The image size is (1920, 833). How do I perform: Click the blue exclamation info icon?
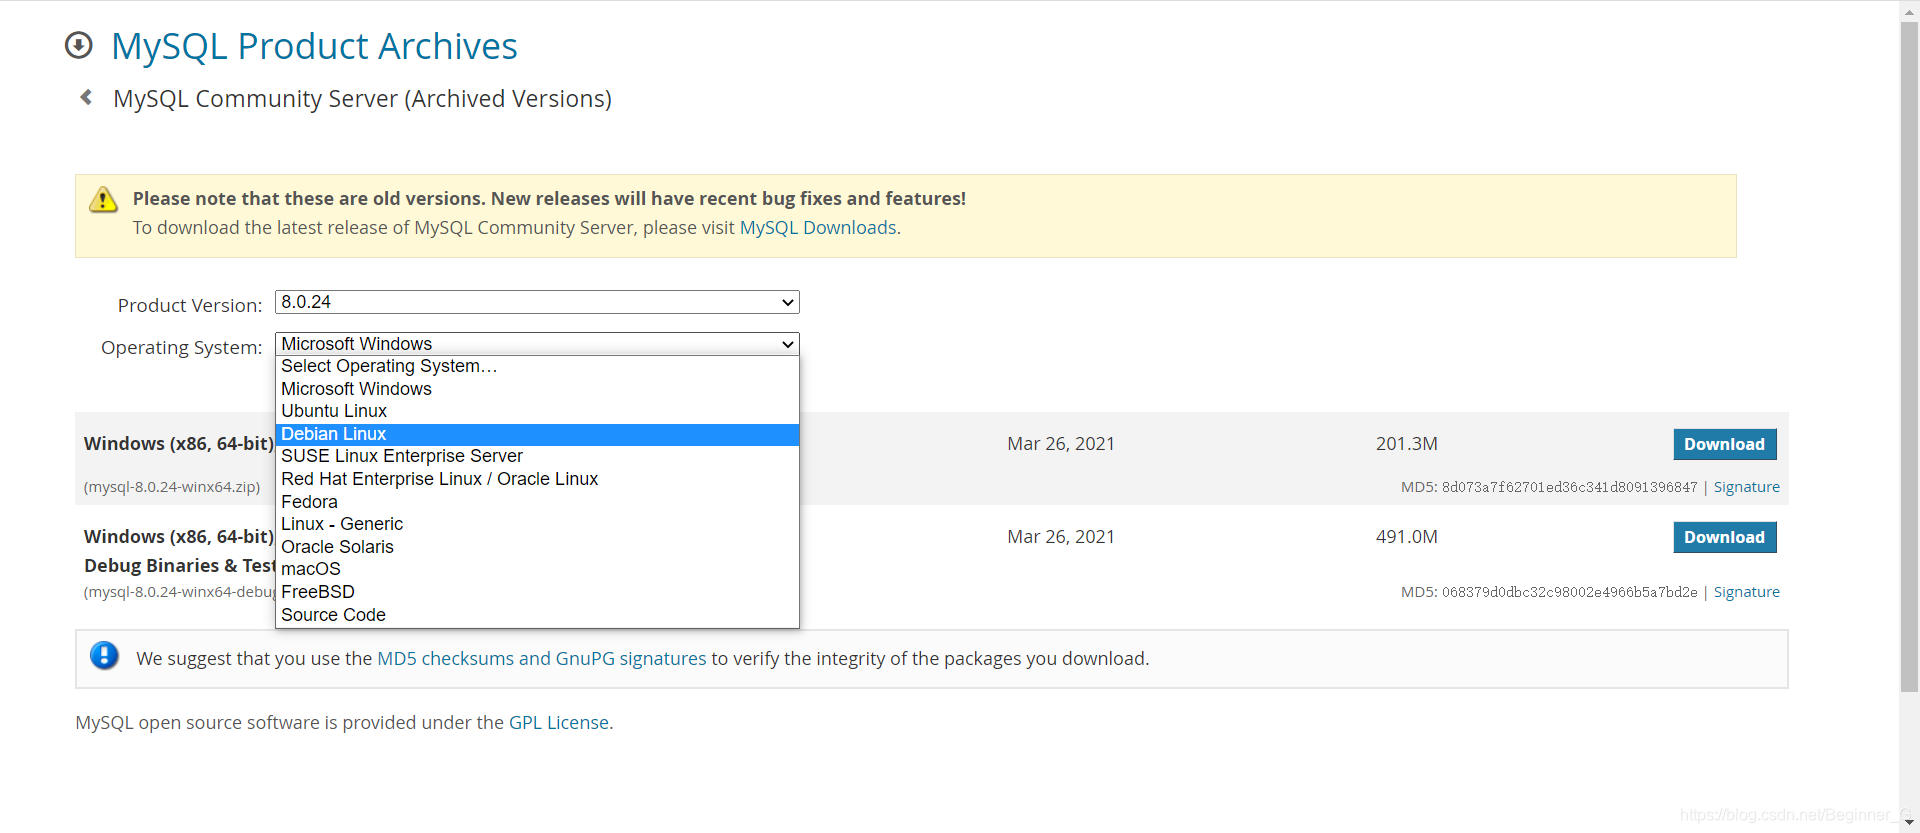[104, 656]
